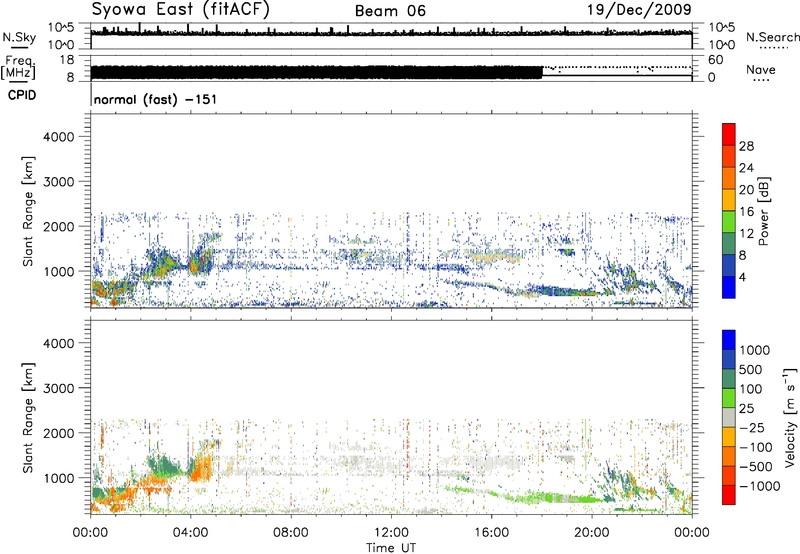
Task: Select the Beam 06 label
Action: tap(390, 11)
